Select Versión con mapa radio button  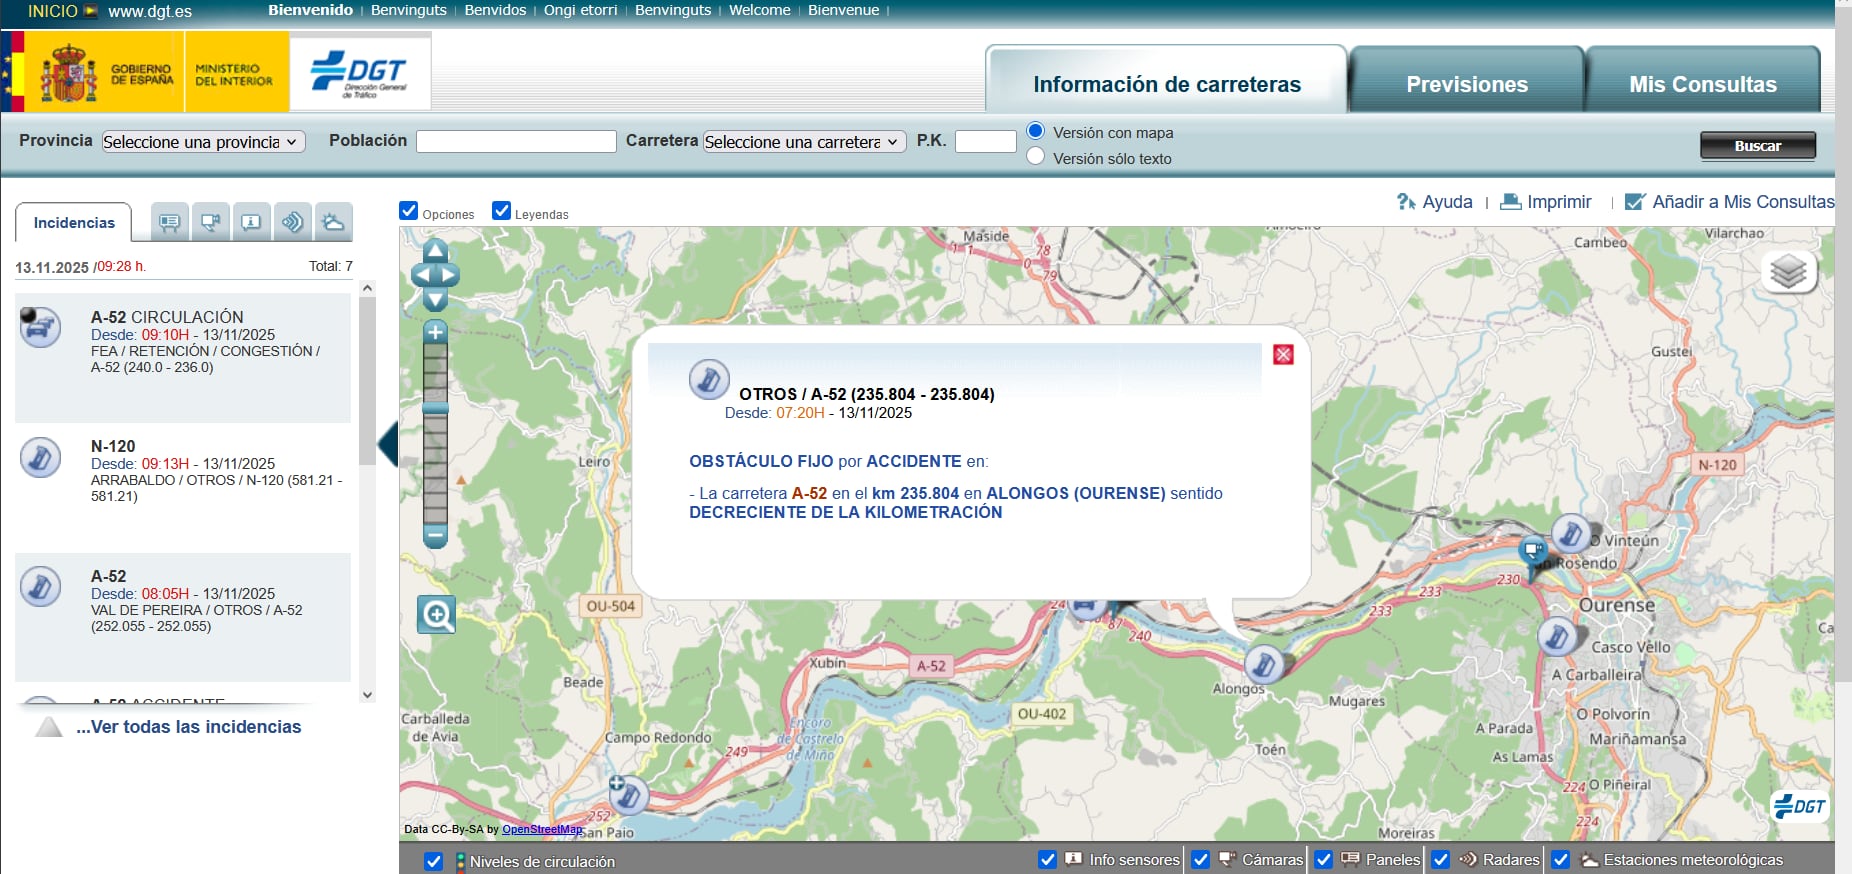tap(1036, 131)
